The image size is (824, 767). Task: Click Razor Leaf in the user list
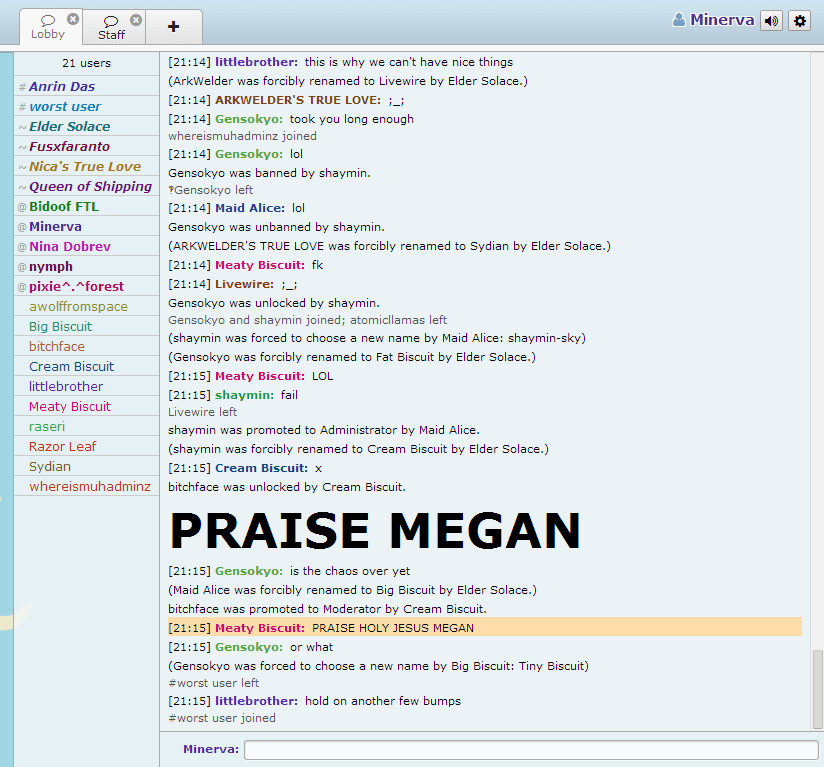[87, 446]
